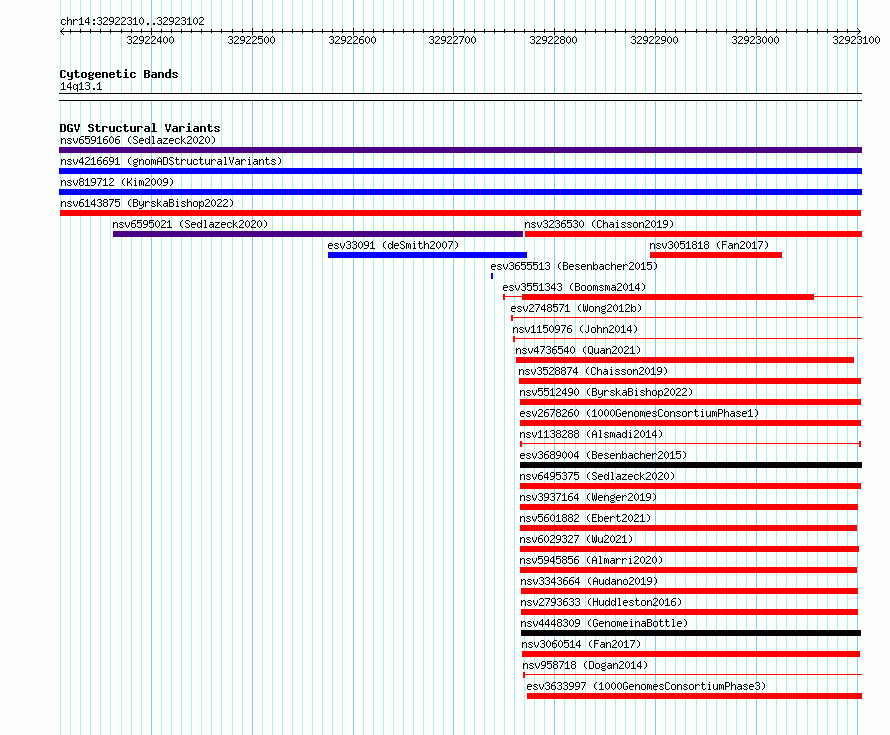Select nsv1150976 (John2014) label
Viewport: 890px width, 735px height.
click(x=575, y=329)
